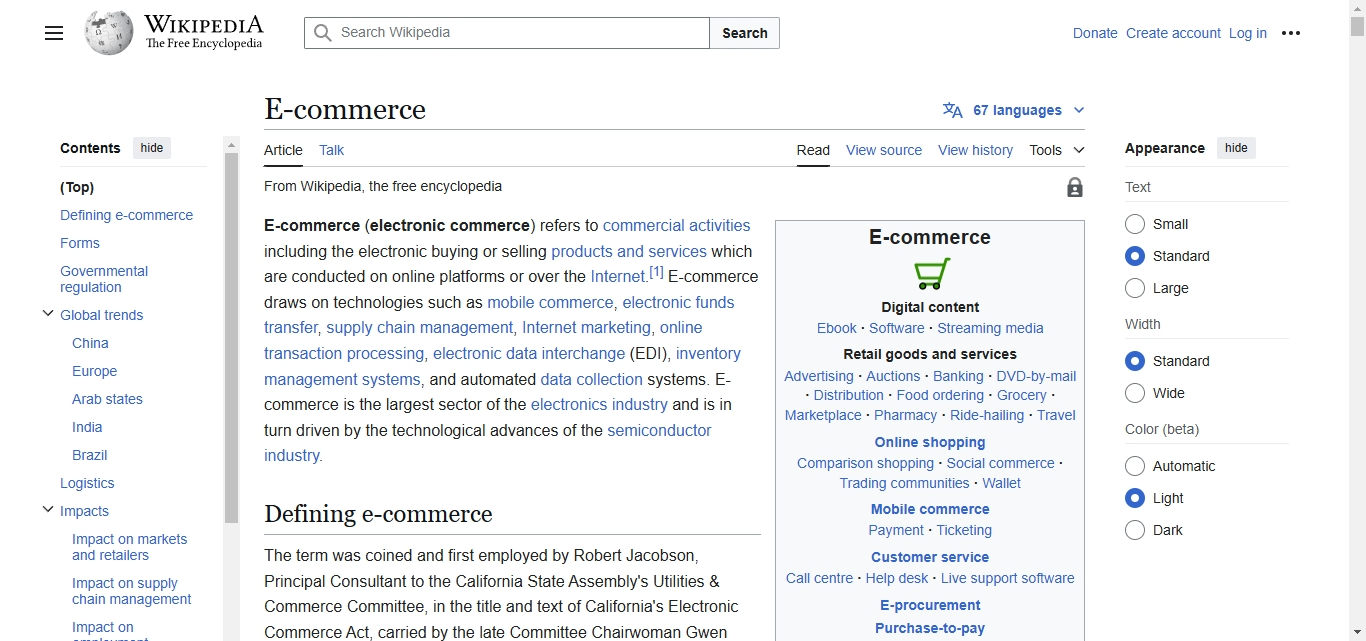The width and height of the screenshot is (1366, 641).
Task: Select Automatic color mode
Action: point(1135,466)
